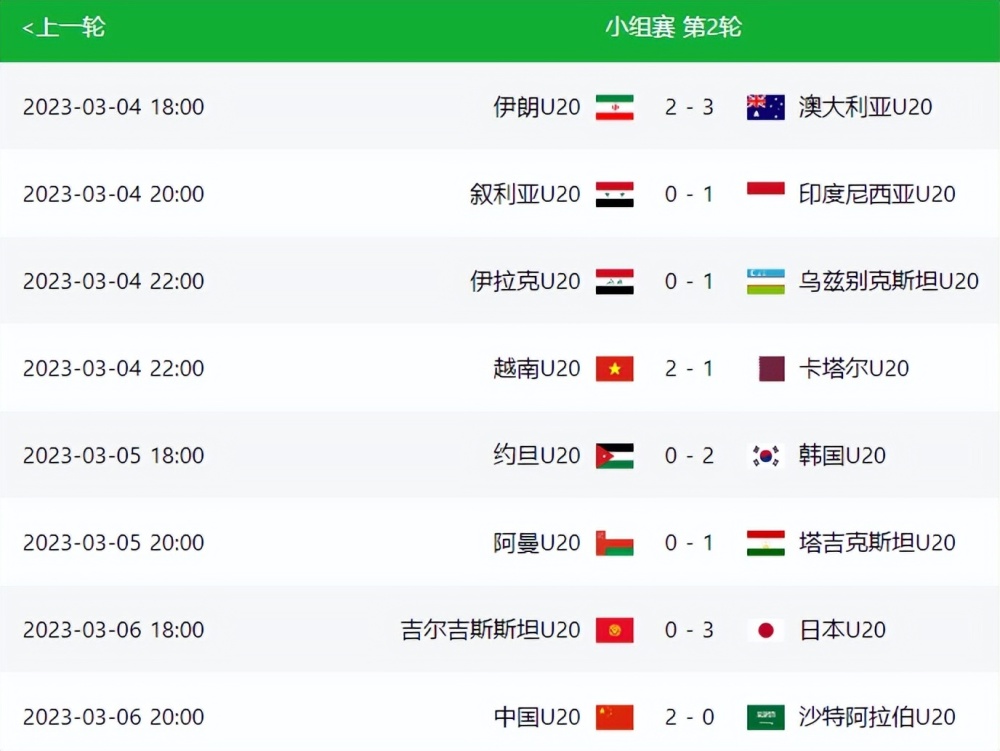
Task: Click the 0 - 2 Jordan versus Korea score
Action: 689,456
